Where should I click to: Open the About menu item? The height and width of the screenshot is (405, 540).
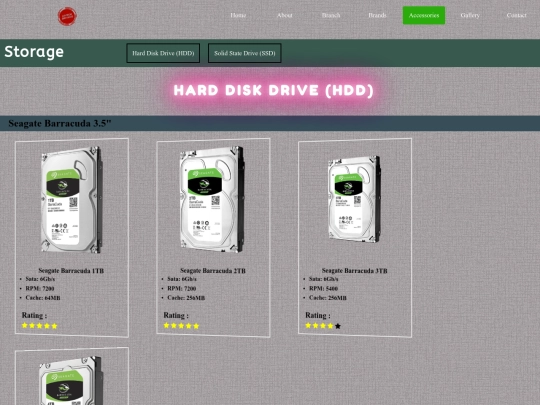click(284, 15)
